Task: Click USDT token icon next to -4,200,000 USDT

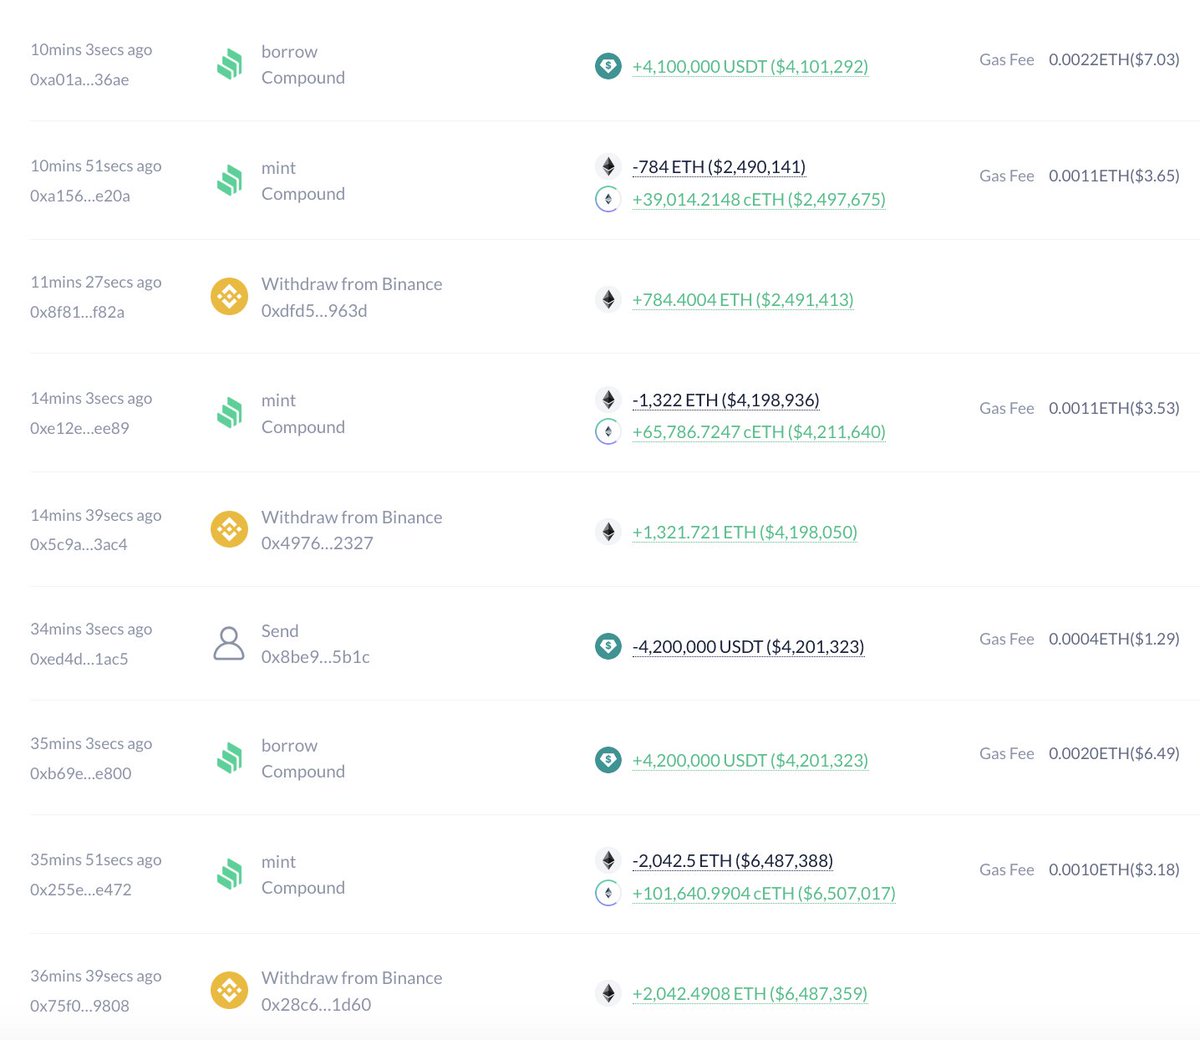Action: (x=608, y=647)
